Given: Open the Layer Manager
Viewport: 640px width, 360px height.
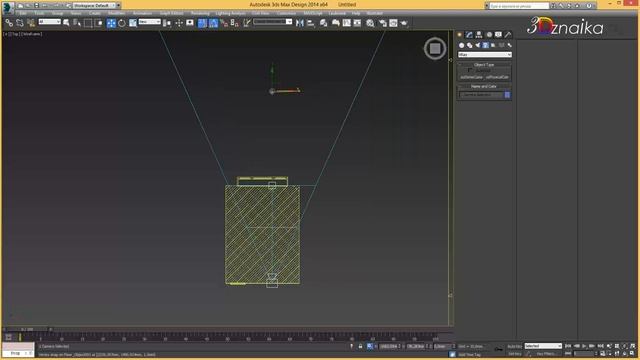Looking at the screenshot, I should 324,23.
